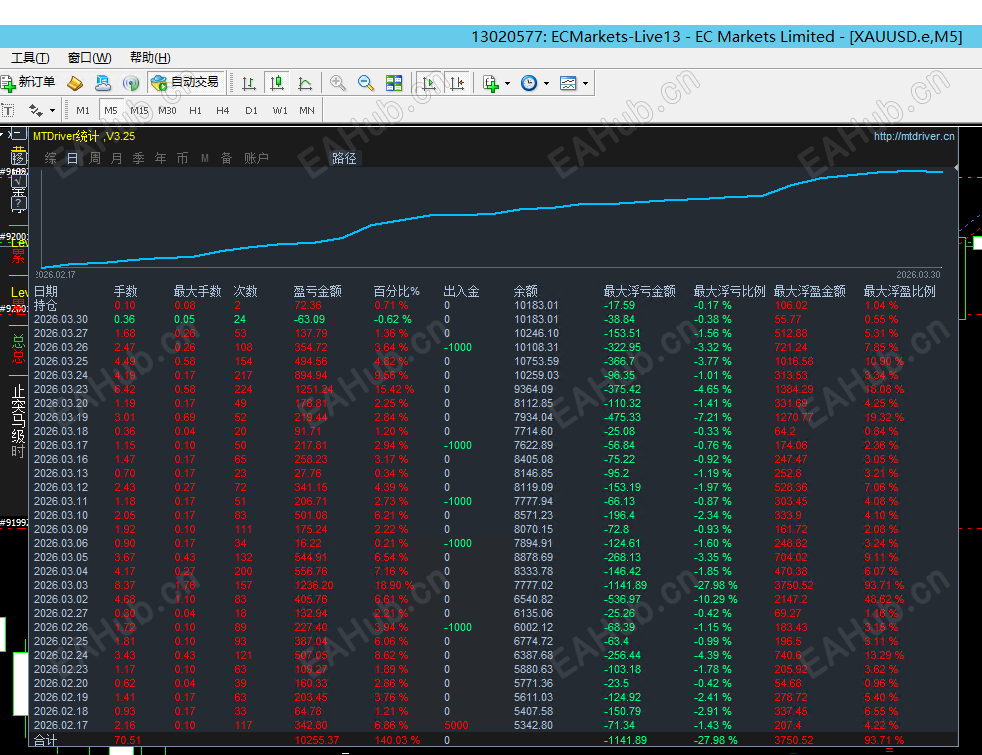Click the tile windows grid icon
Screen dimensions: 982x755
(x=394, y=83)
